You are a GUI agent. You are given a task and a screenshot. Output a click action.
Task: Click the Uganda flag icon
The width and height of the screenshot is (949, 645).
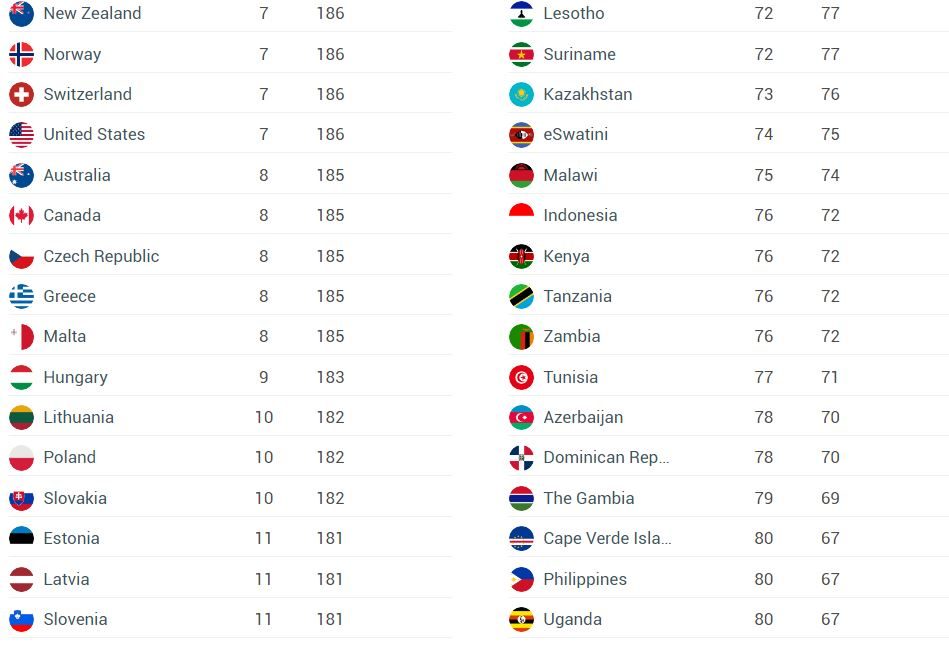pos(521,619)
